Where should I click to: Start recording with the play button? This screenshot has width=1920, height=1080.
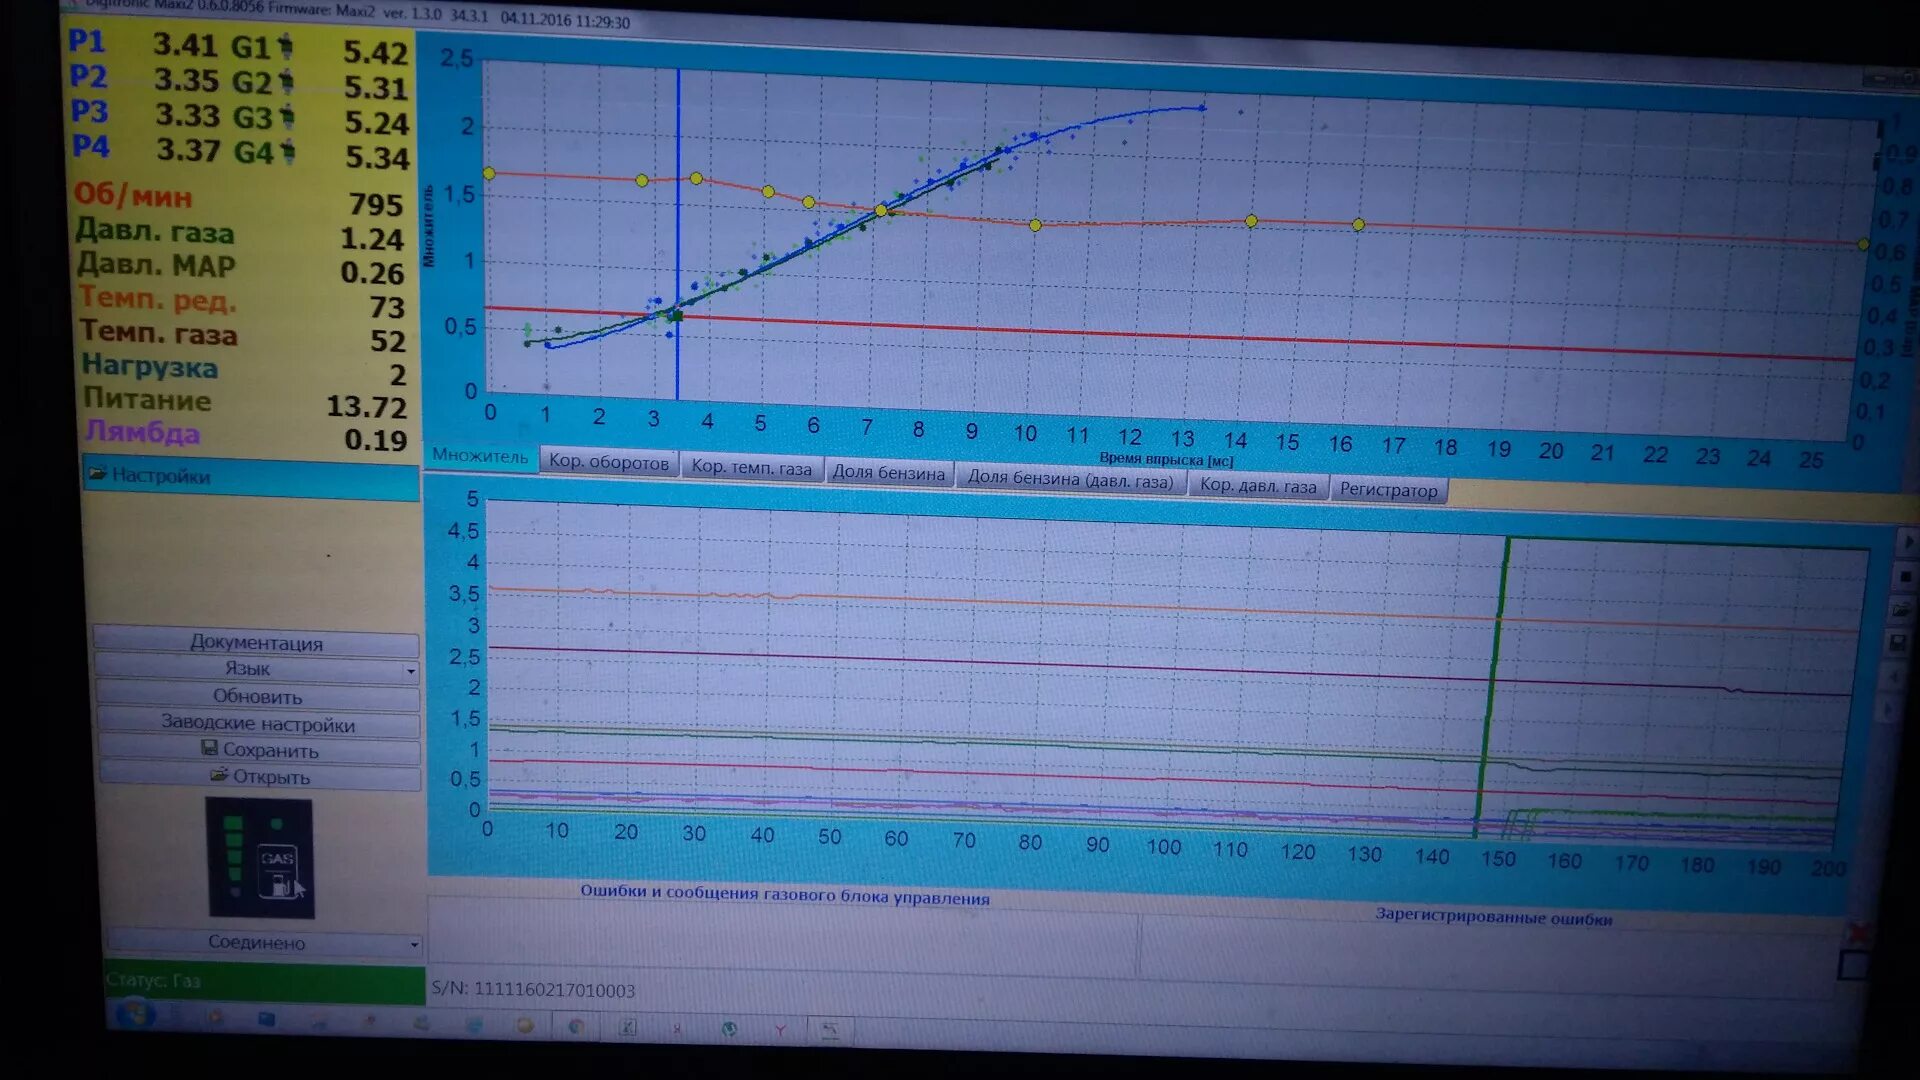click(1908, 542)
